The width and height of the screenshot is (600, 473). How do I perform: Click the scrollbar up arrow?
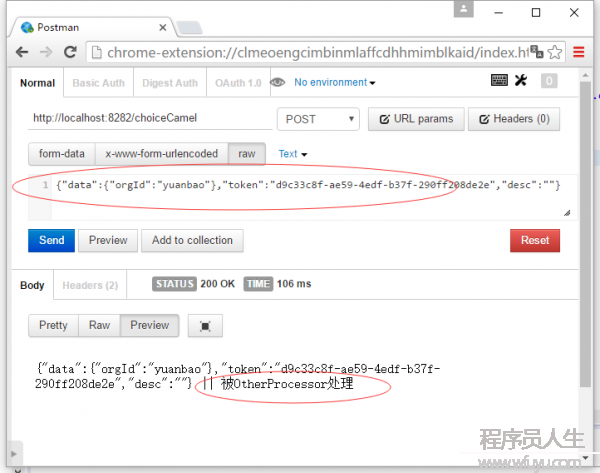point(585,75)
